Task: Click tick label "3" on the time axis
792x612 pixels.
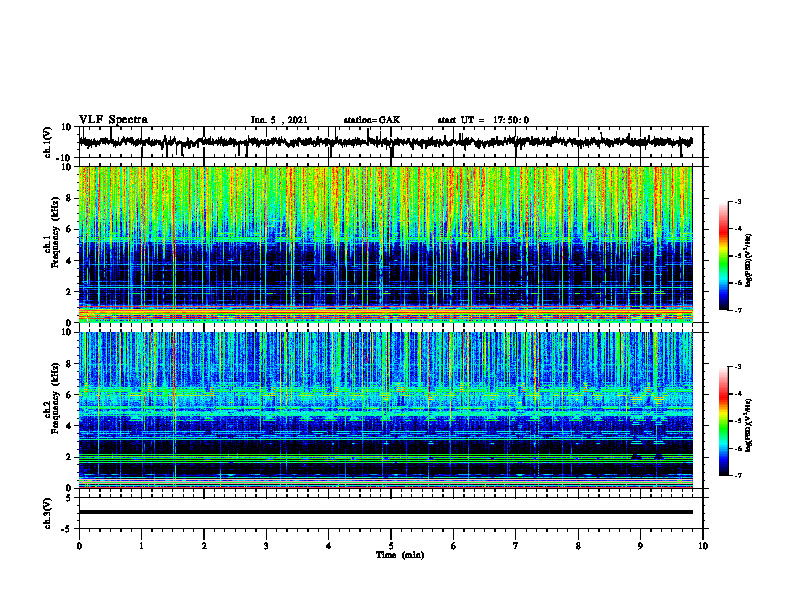Action: (x=266, y=546)
